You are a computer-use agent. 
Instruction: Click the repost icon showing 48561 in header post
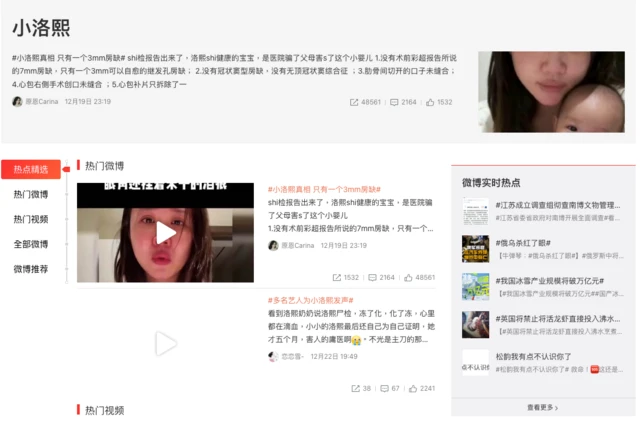coord(354,102)
